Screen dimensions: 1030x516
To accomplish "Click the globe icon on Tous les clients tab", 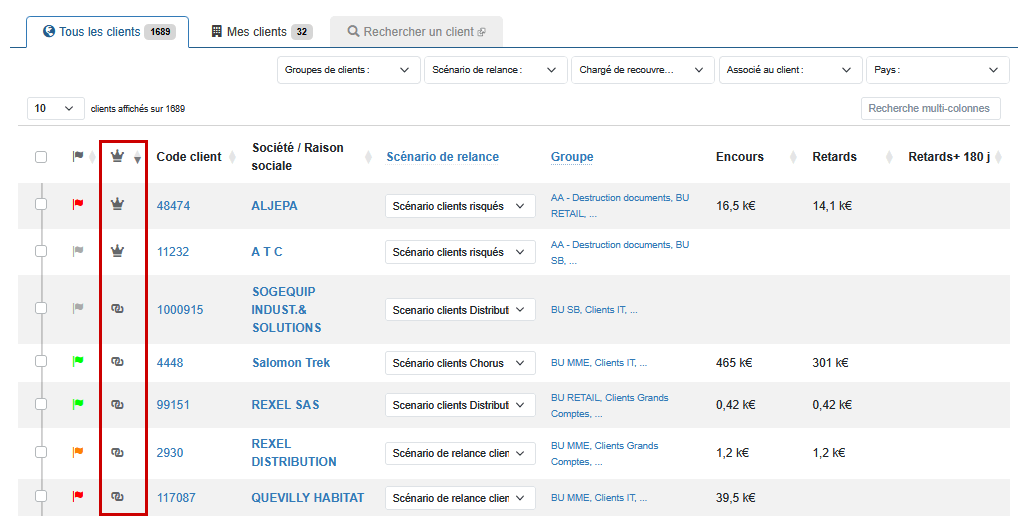I will click(x=49, y=31).
